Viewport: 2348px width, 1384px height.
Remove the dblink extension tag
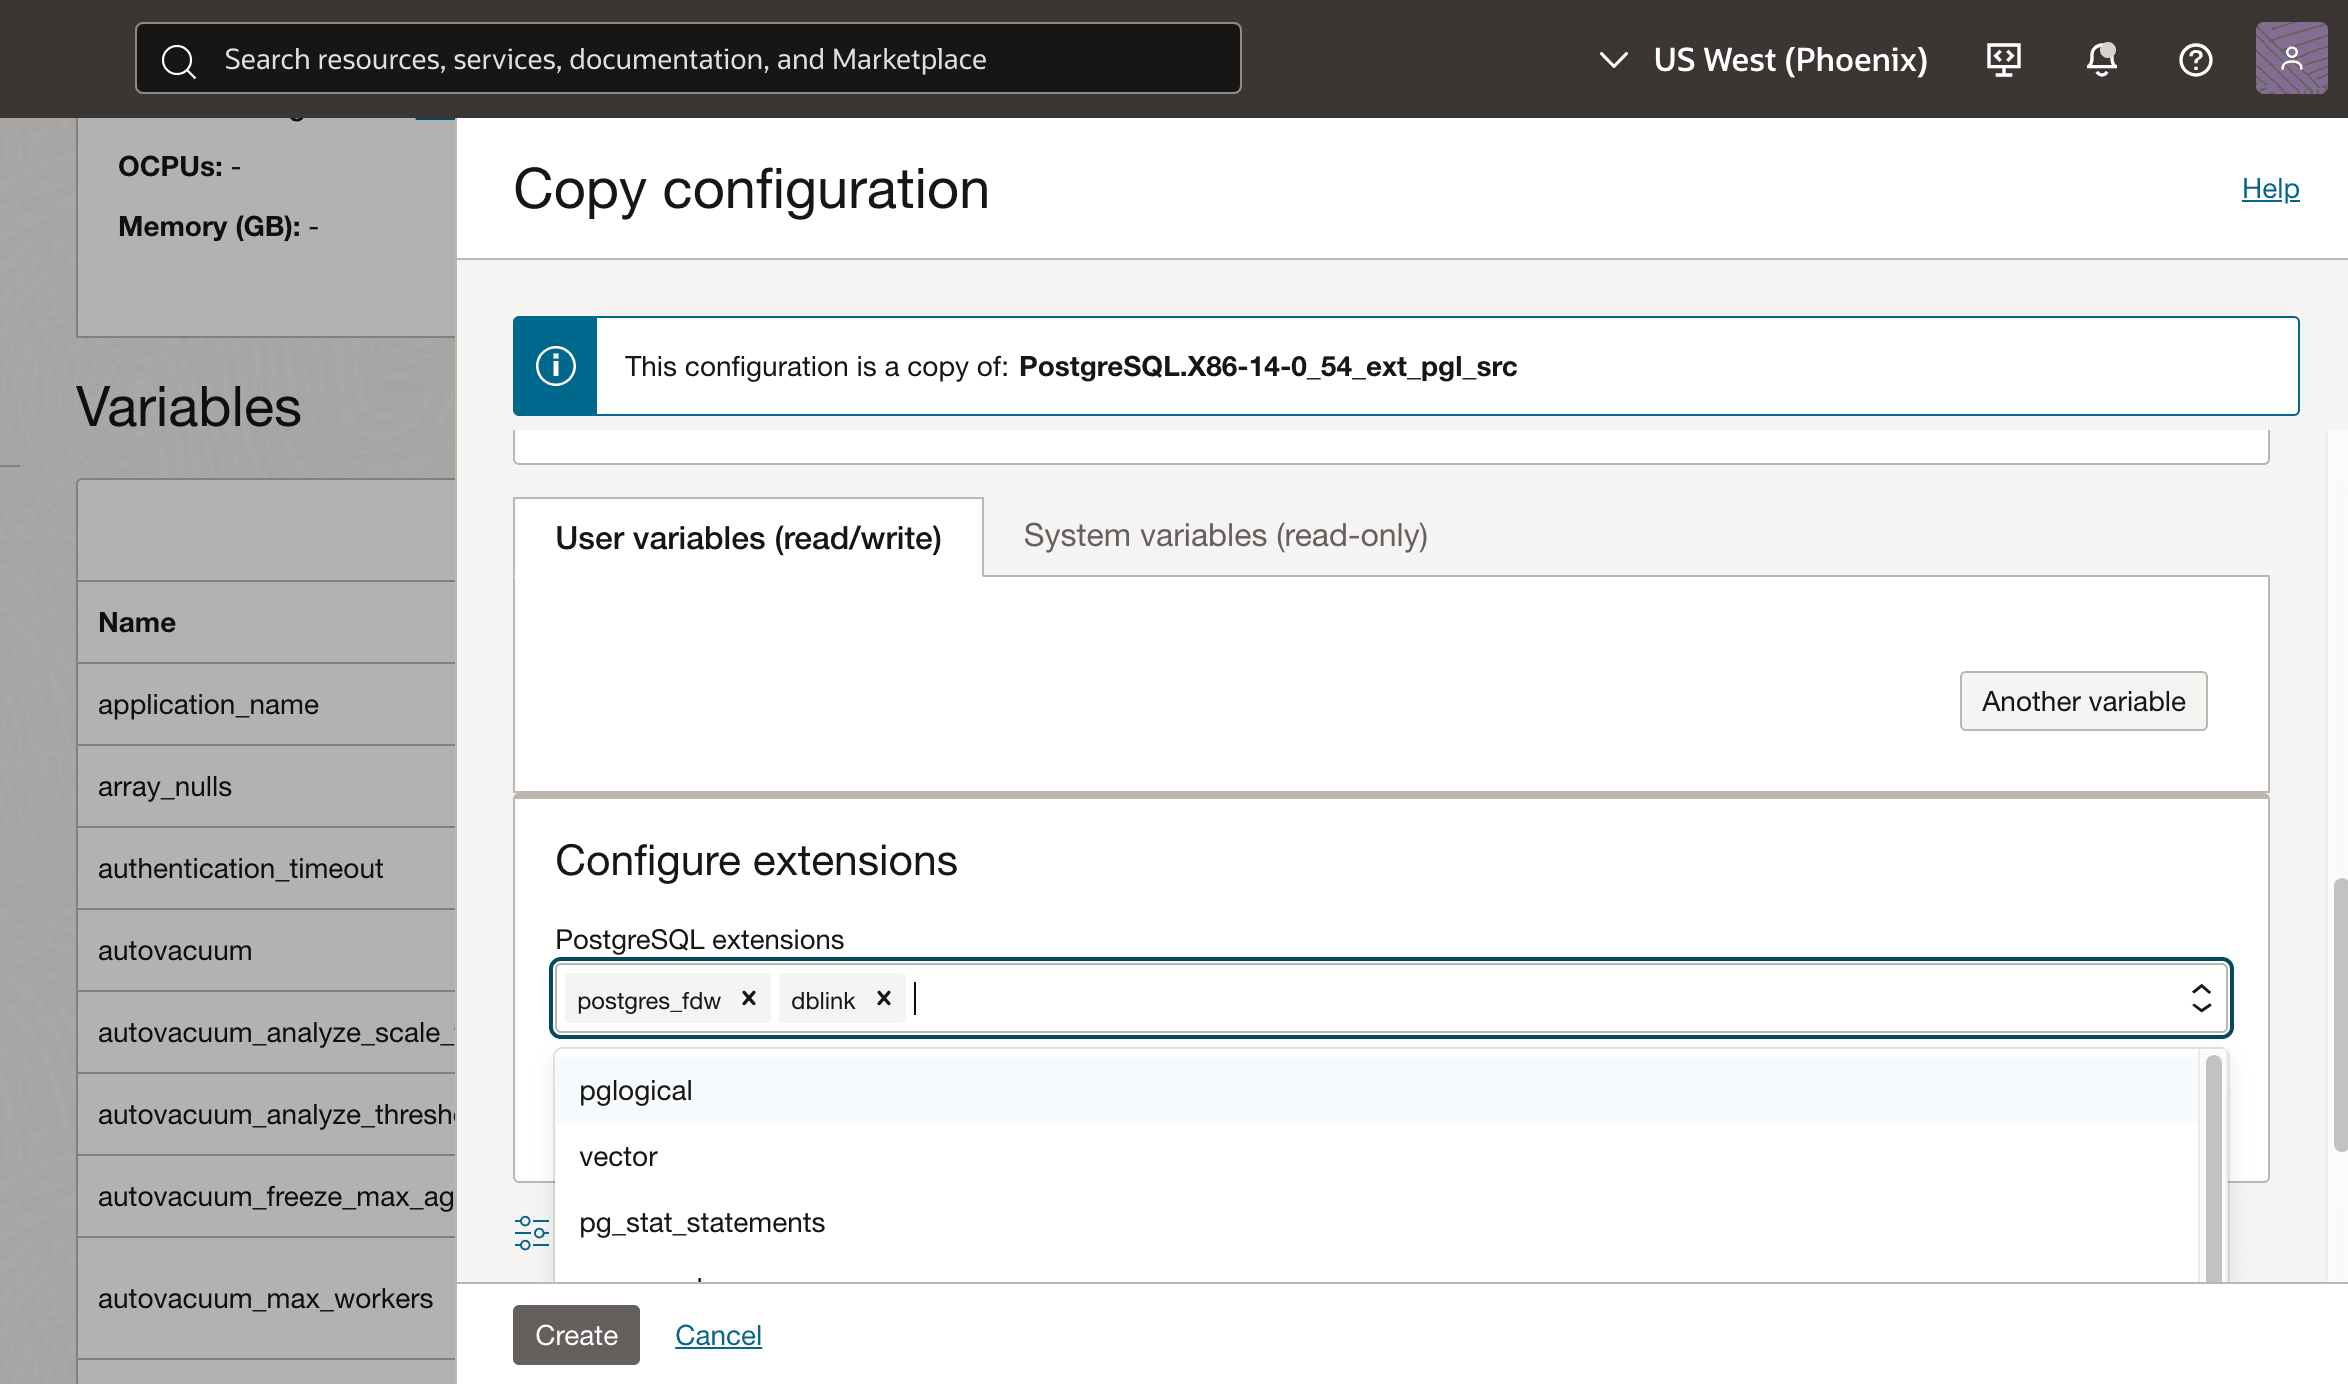(883, 998)
